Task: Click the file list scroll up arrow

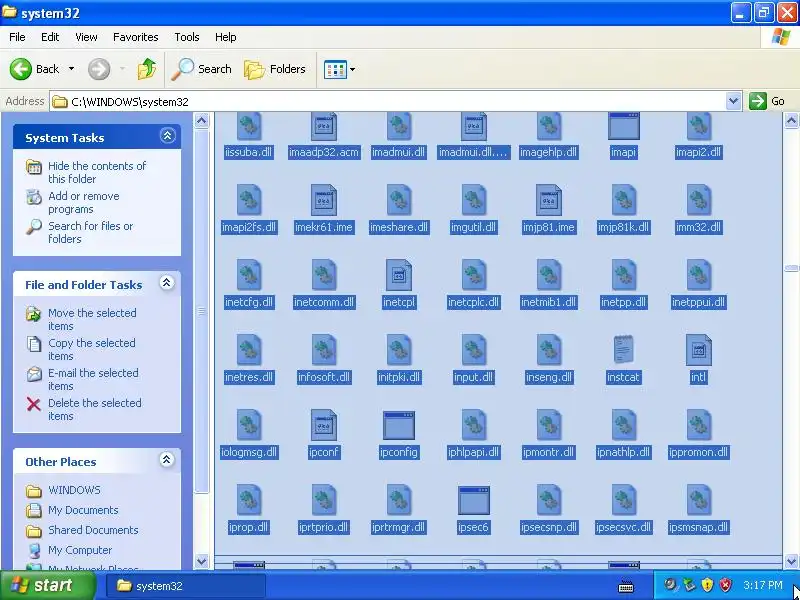Action: click(x=791, y=120)
